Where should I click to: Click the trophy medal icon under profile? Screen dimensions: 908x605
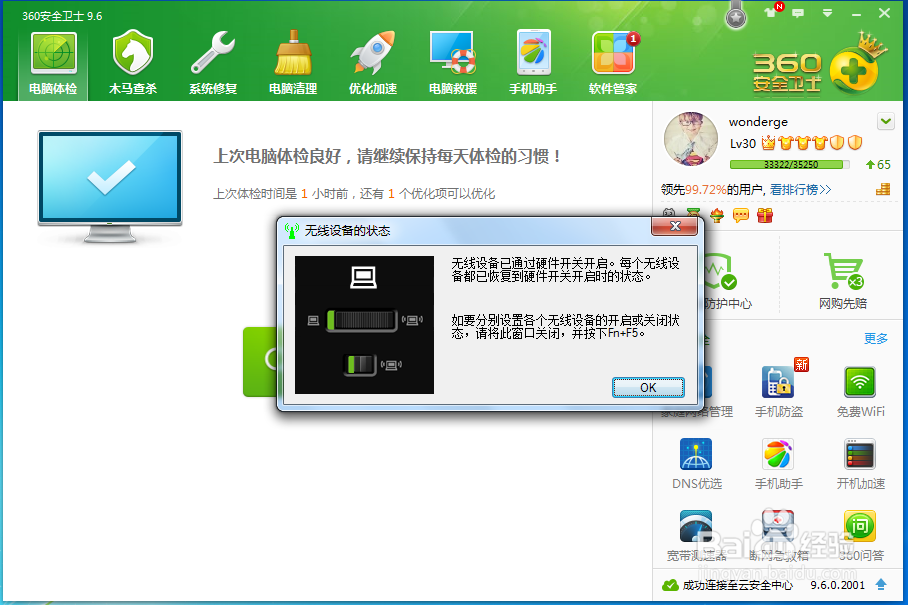717,216
